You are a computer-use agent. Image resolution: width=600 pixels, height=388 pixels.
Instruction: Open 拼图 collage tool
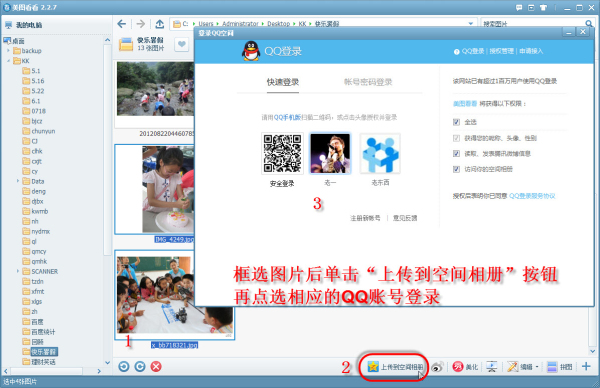tap(559, 367)
